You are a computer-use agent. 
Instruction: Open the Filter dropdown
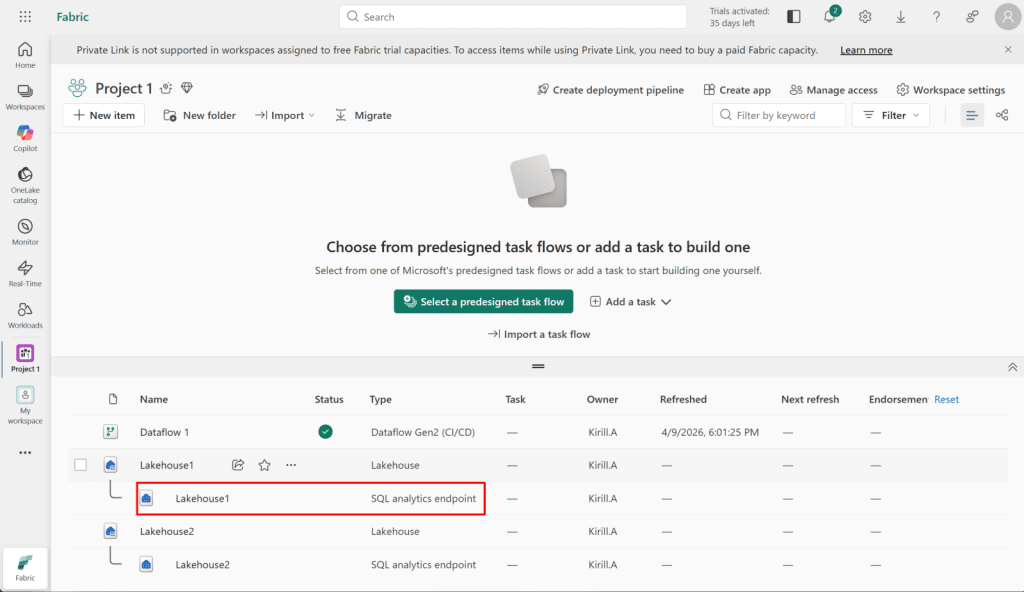tap(890, 116)
